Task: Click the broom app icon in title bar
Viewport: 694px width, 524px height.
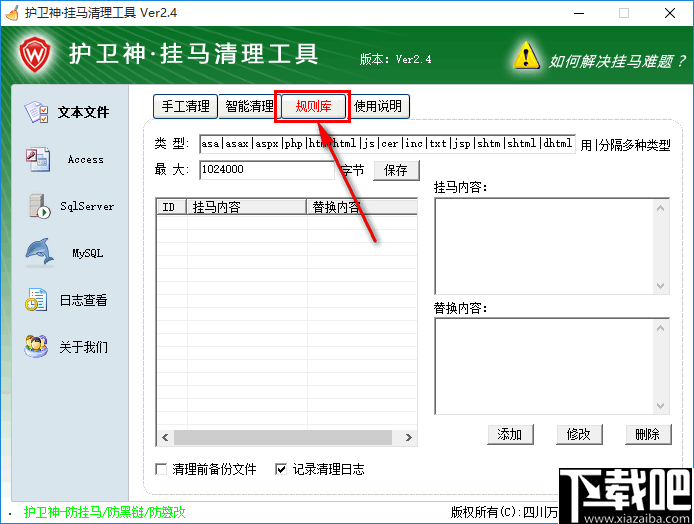Action: coord(12,13)
